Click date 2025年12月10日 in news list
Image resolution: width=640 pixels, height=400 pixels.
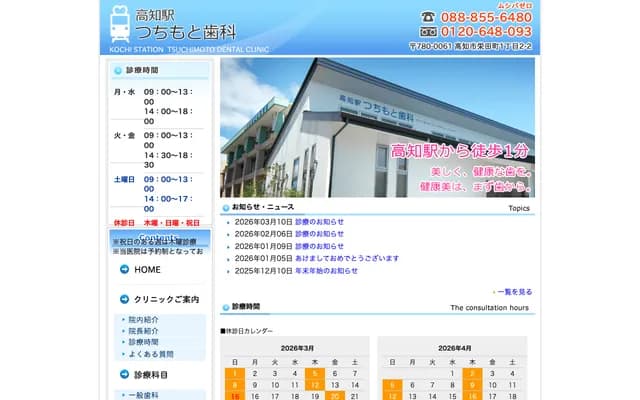[x=264, y=271]
